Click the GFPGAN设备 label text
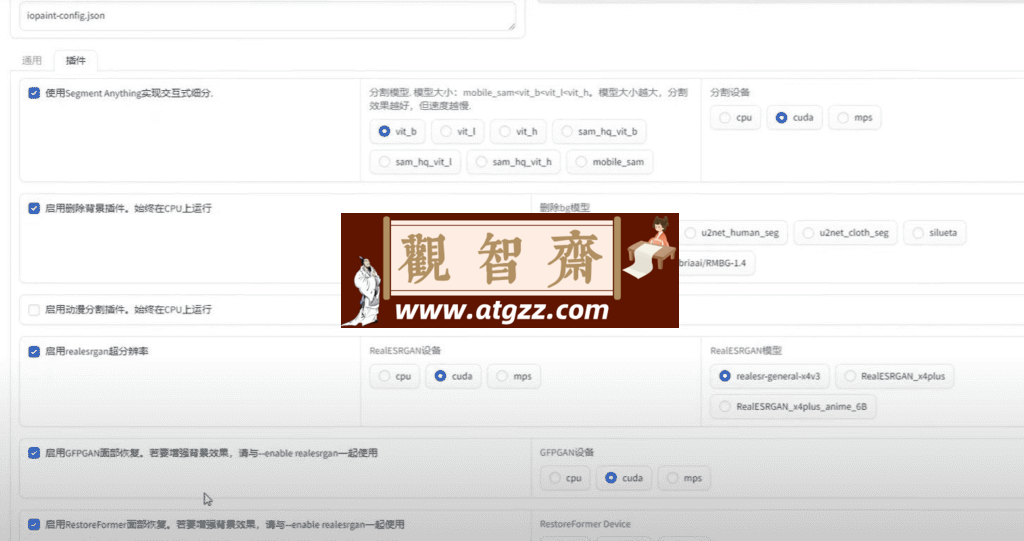This screenshot has height=541, width=1024. click(x=567, y=452)
